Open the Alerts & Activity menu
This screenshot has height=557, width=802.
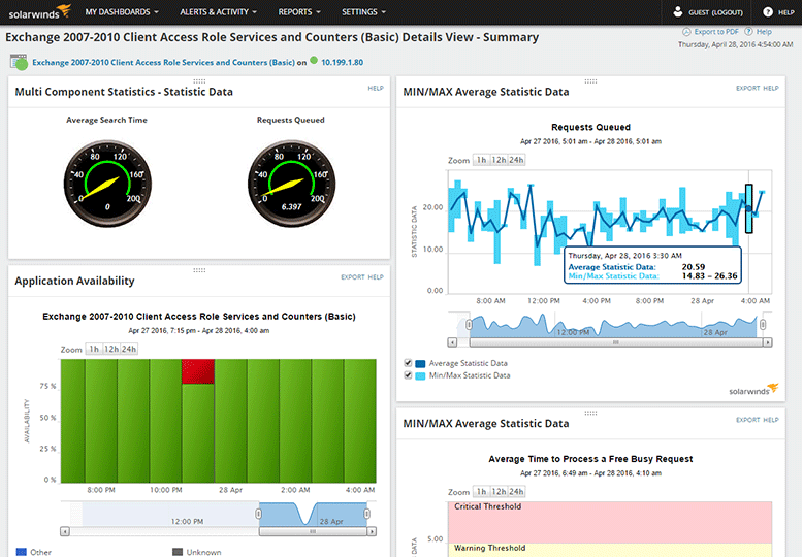pyautogui.click(x=218, y=11)
